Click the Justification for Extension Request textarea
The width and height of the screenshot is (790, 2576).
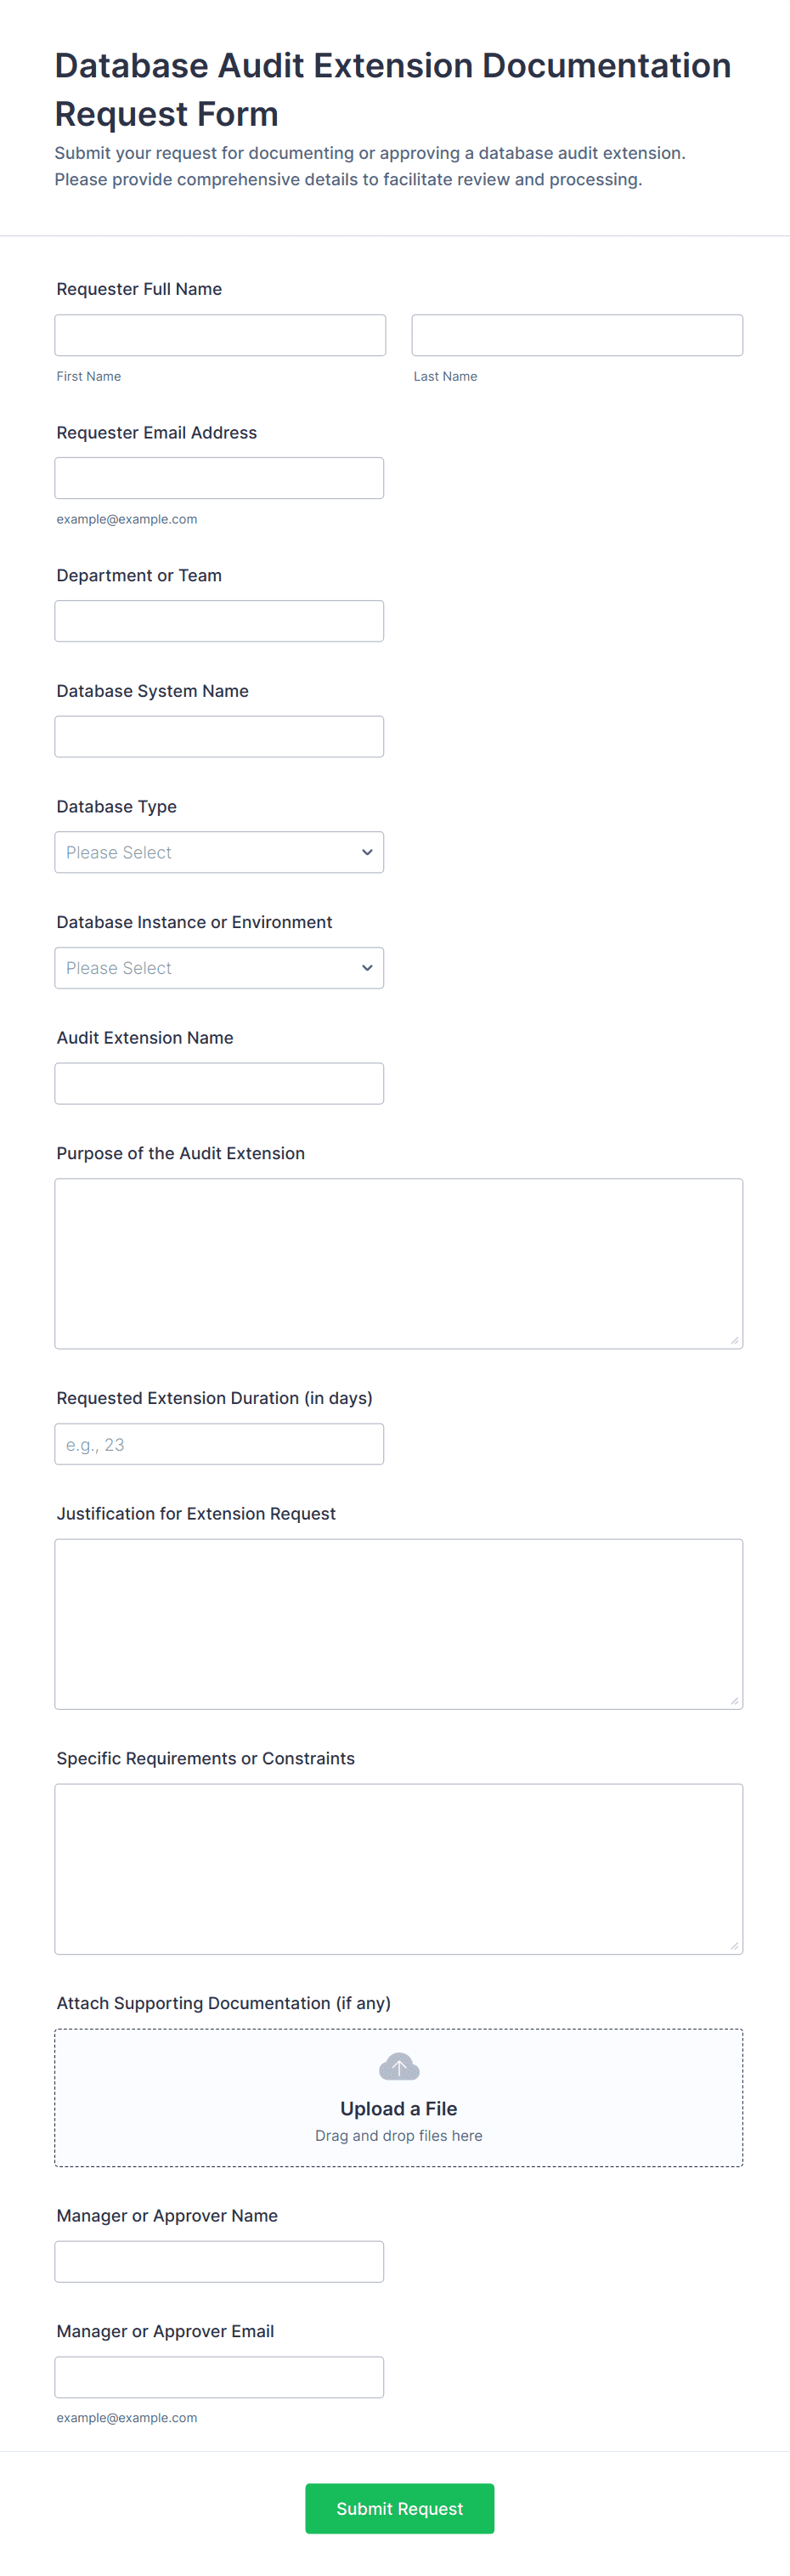click(398, 1624)
